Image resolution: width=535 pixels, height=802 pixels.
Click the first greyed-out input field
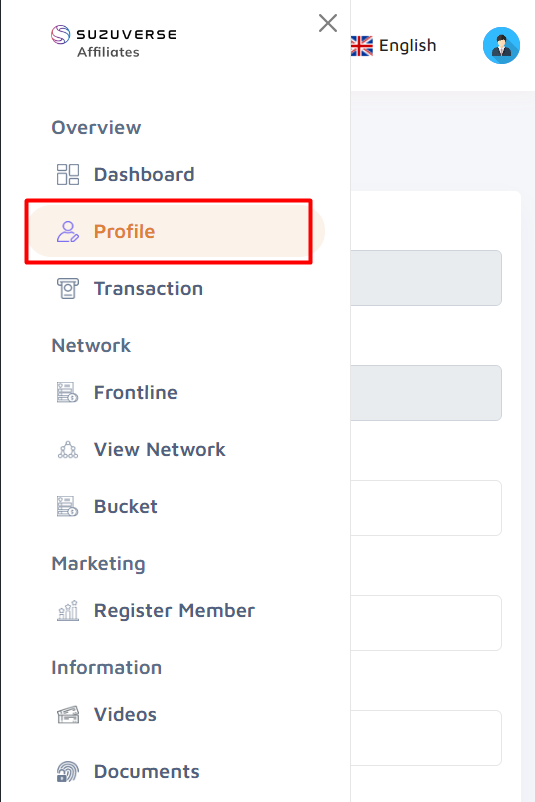pyautogui.click(x=426, y=278)
